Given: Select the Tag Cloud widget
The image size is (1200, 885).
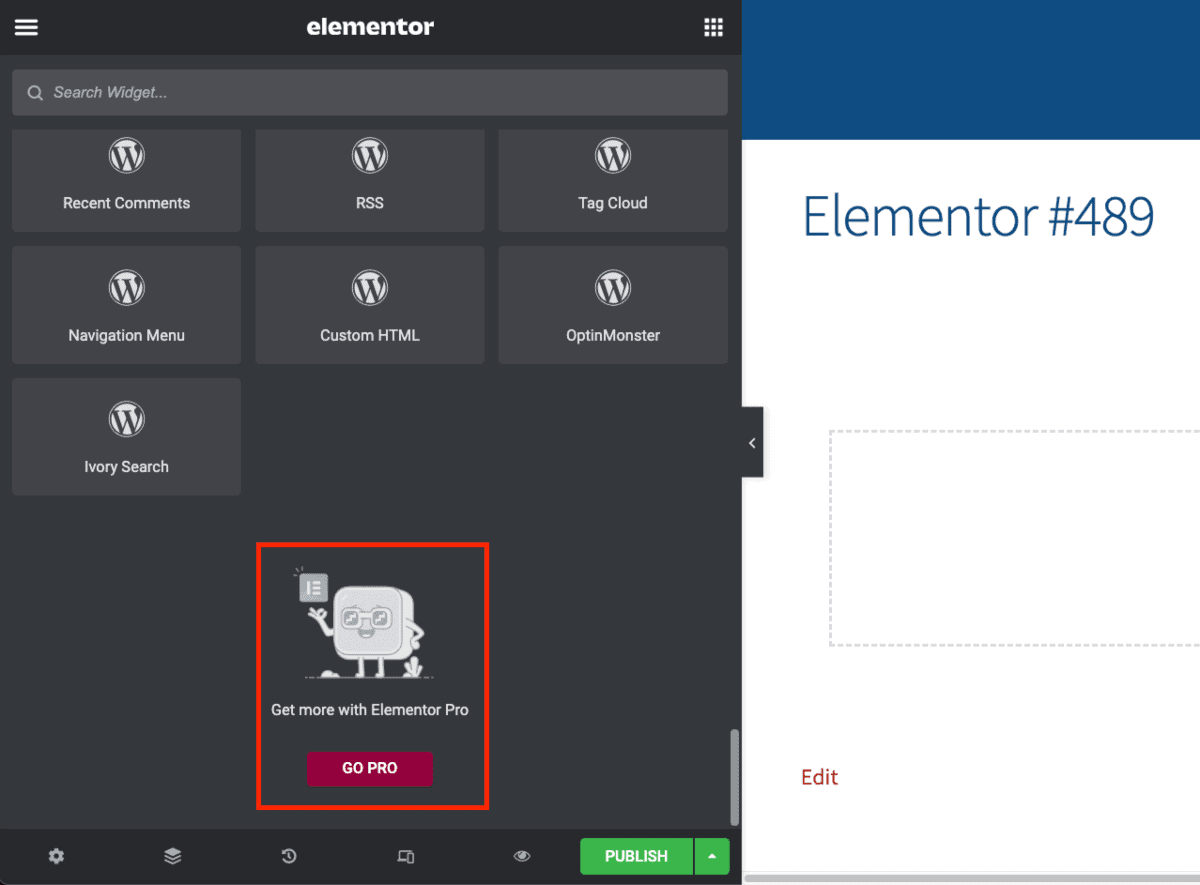Looking at the screenshot, I should coord(613,180).
